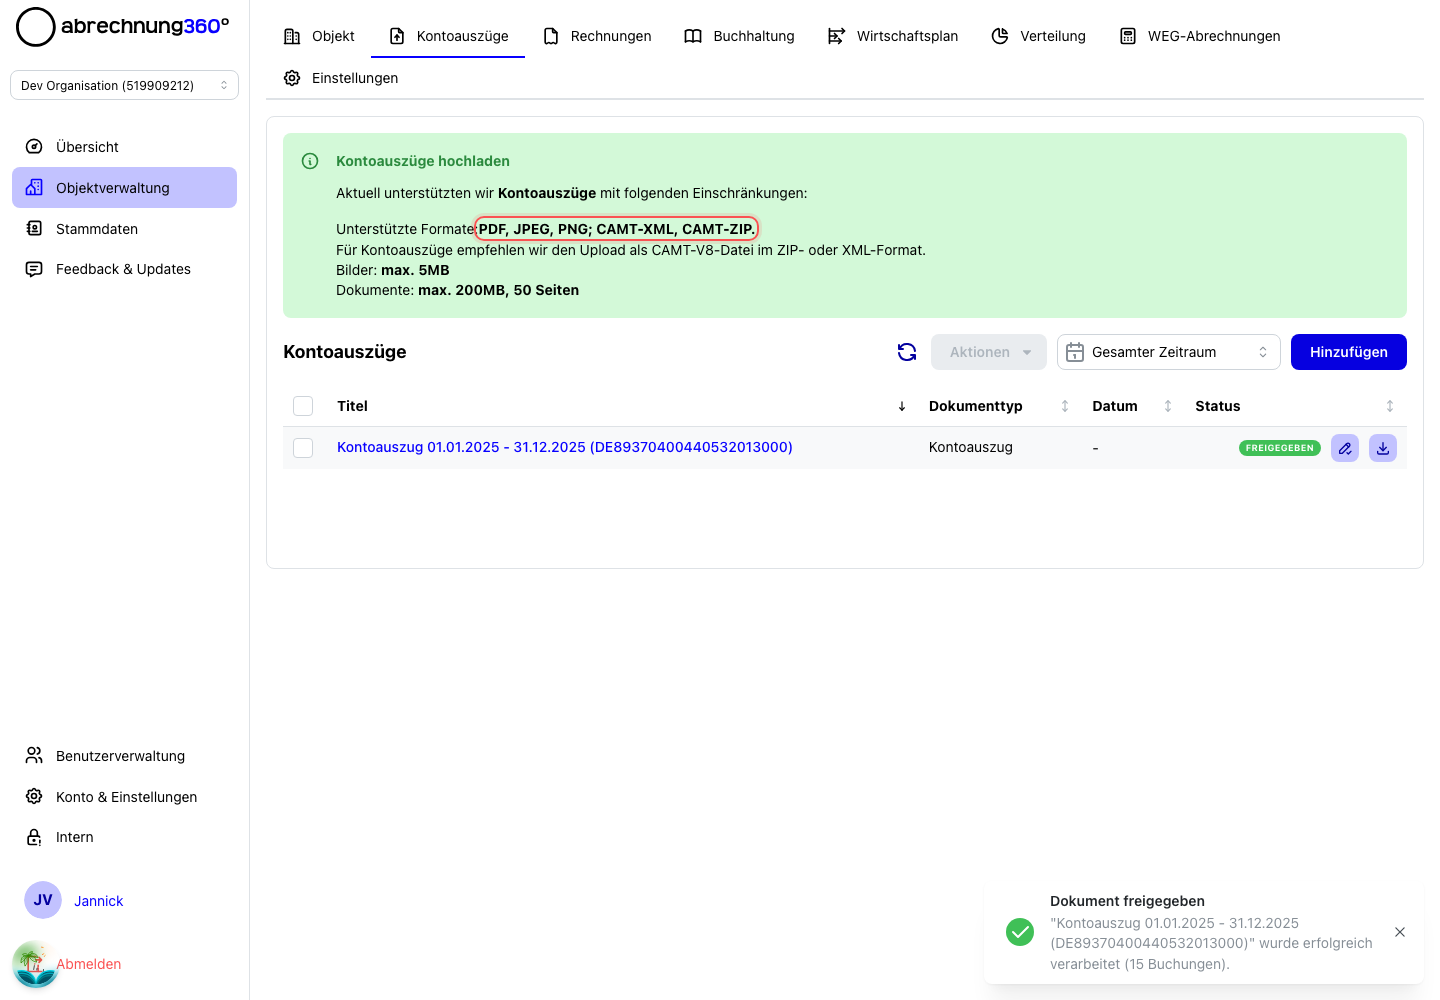The image size is (1440, 1000).
Task: Click the info icon in the green banner
Action: click(310, 161)
